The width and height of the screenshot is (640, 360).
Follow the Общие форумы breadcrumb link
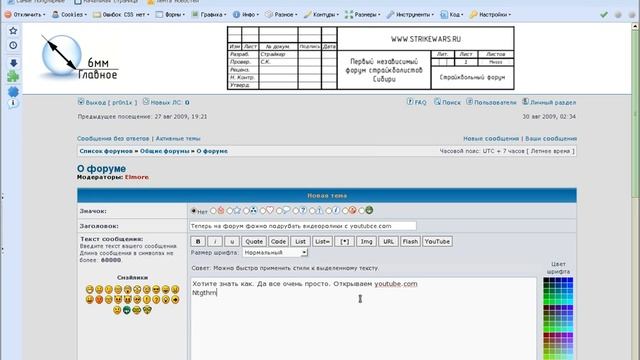164,151
